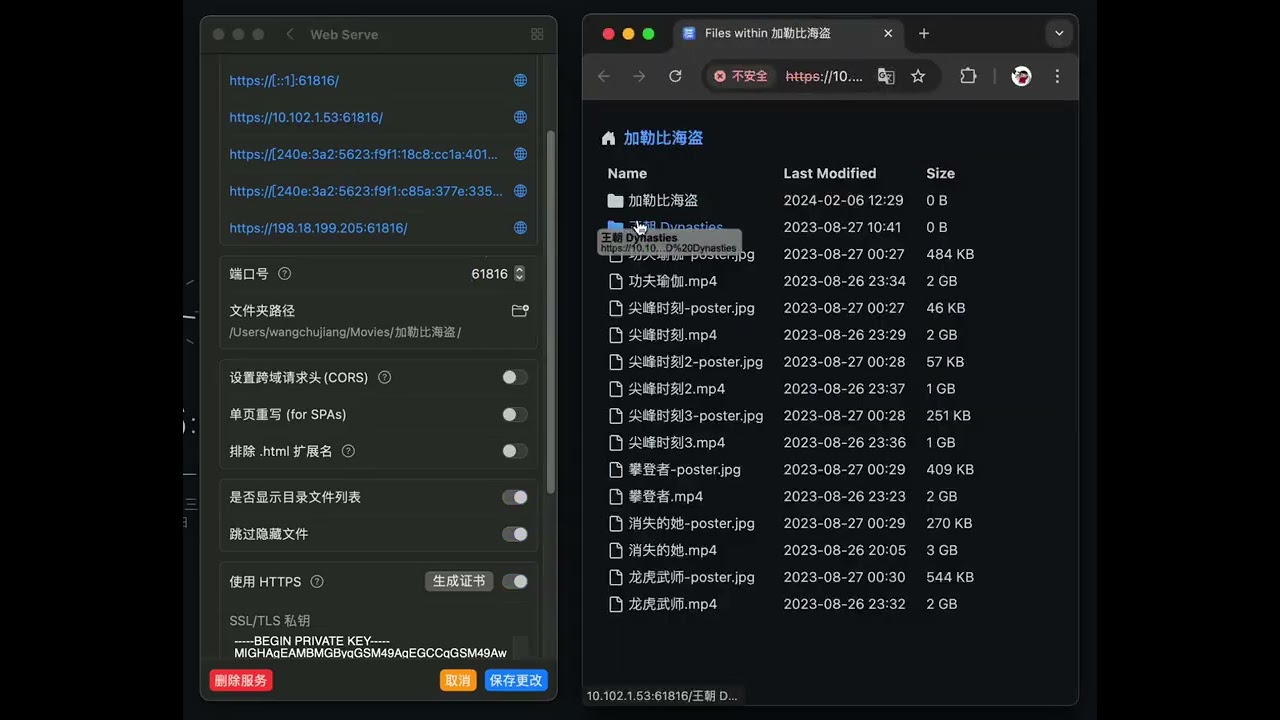The height and width of the screenshot is (720, 1280).
Task: Click blue 保存更改 button
Action: click(x=516, y=681)
